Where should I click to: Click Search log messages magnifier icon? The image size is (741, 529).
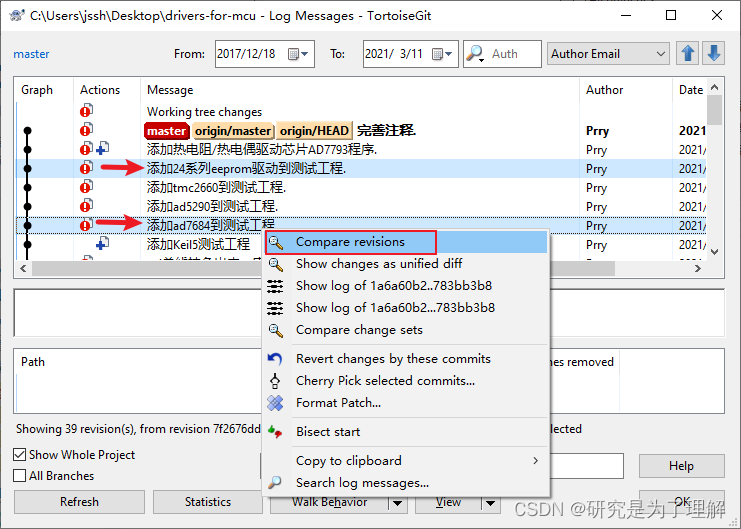(x=275, y=483)
